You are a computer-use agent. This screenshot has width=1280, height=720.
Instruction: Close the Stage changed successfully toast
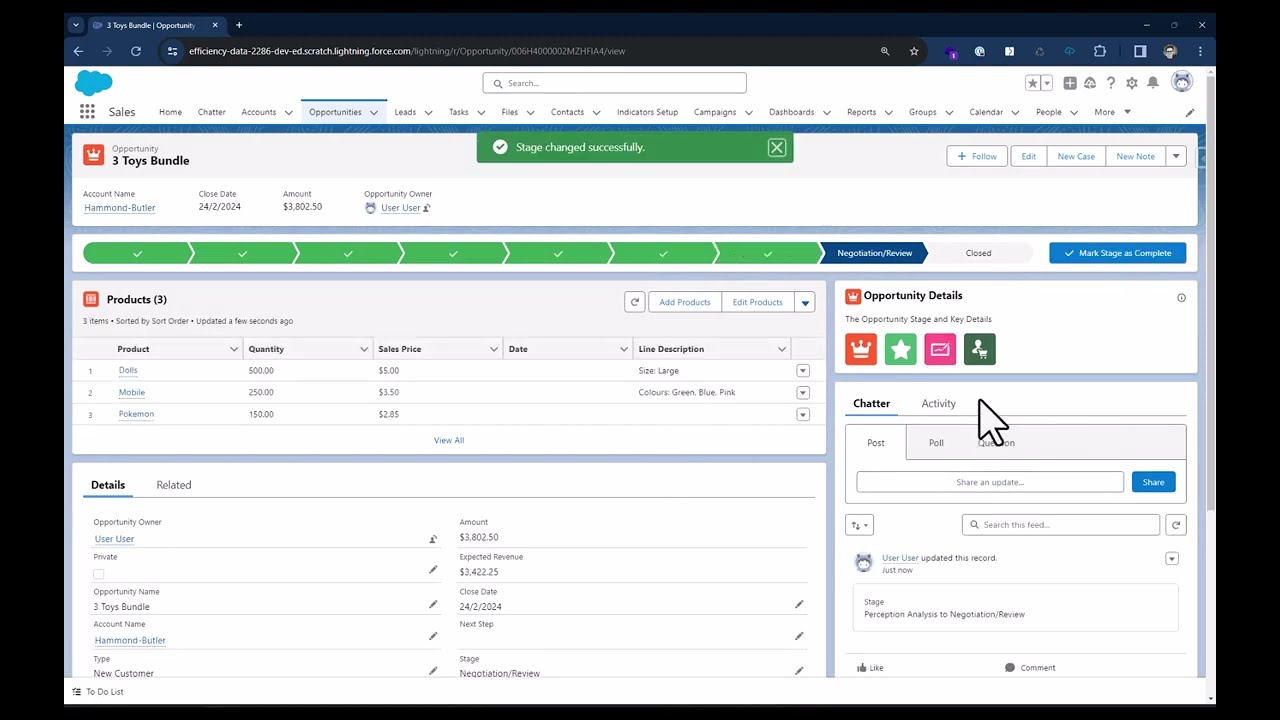coord(777,147)
